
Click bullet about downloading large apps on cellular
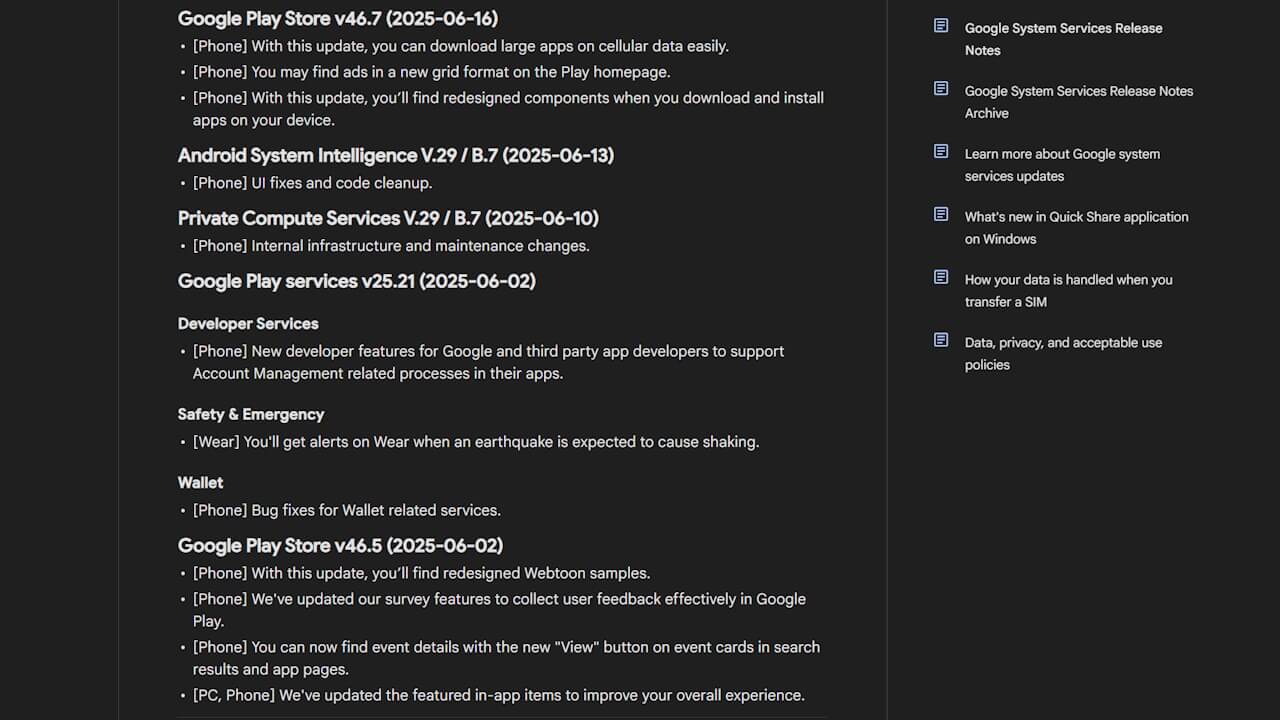(x=461, y=46)
